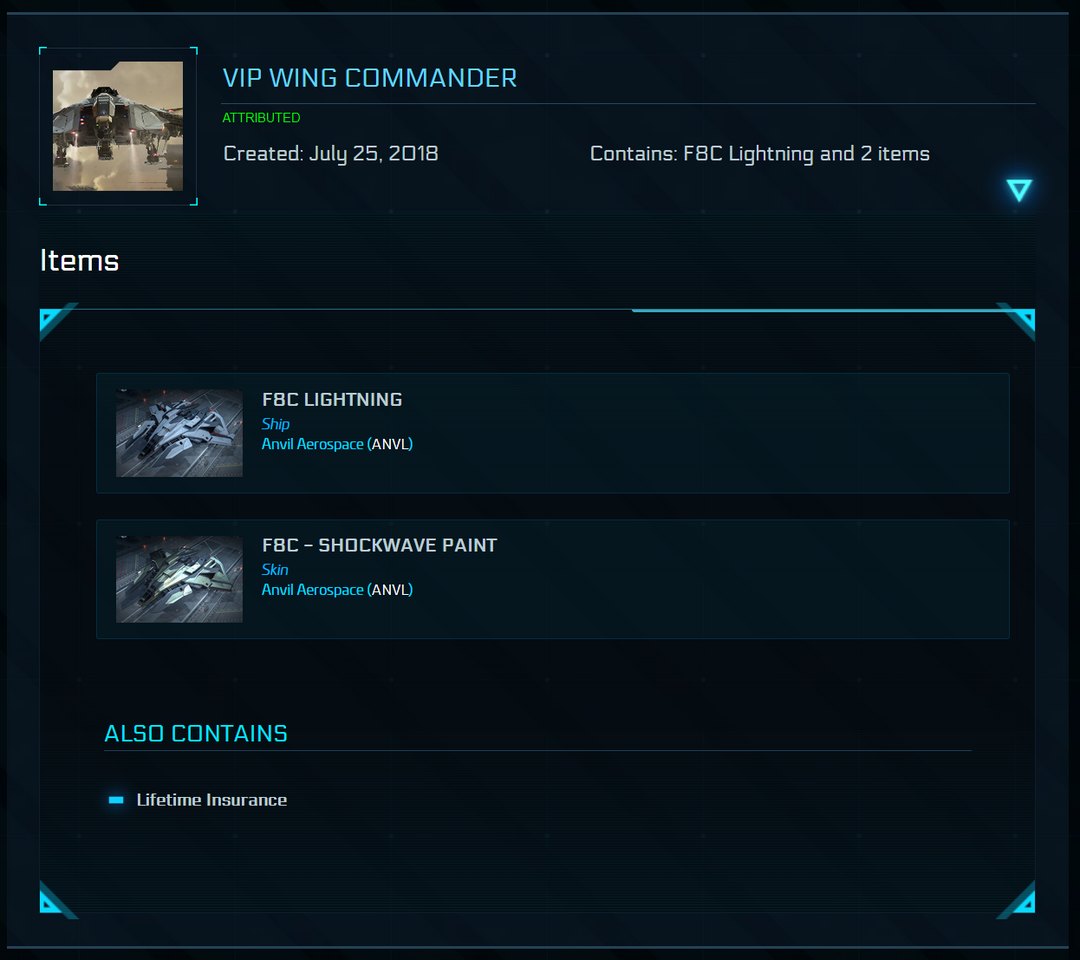Open the Items section header

[79, 261]
